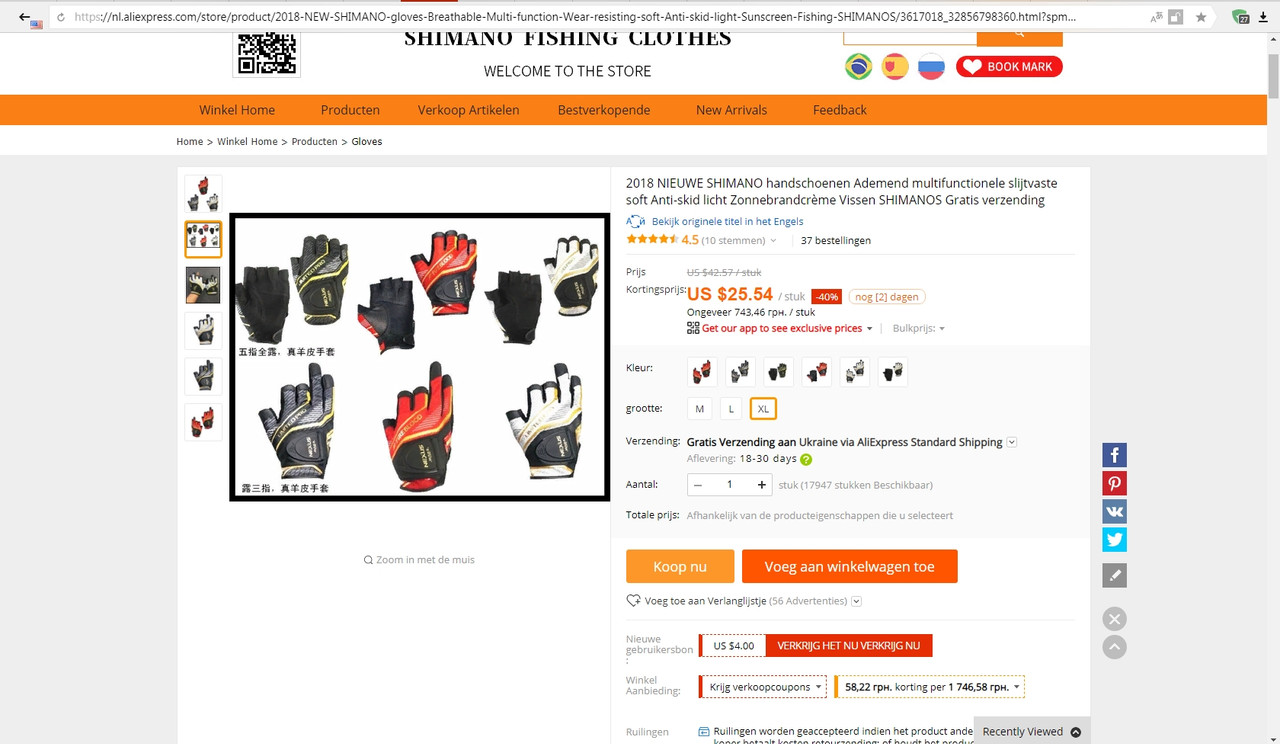The image size is (1280, 744).
Task: Click Voeg aan winkelwagen toe button
Action: (850, 566)
